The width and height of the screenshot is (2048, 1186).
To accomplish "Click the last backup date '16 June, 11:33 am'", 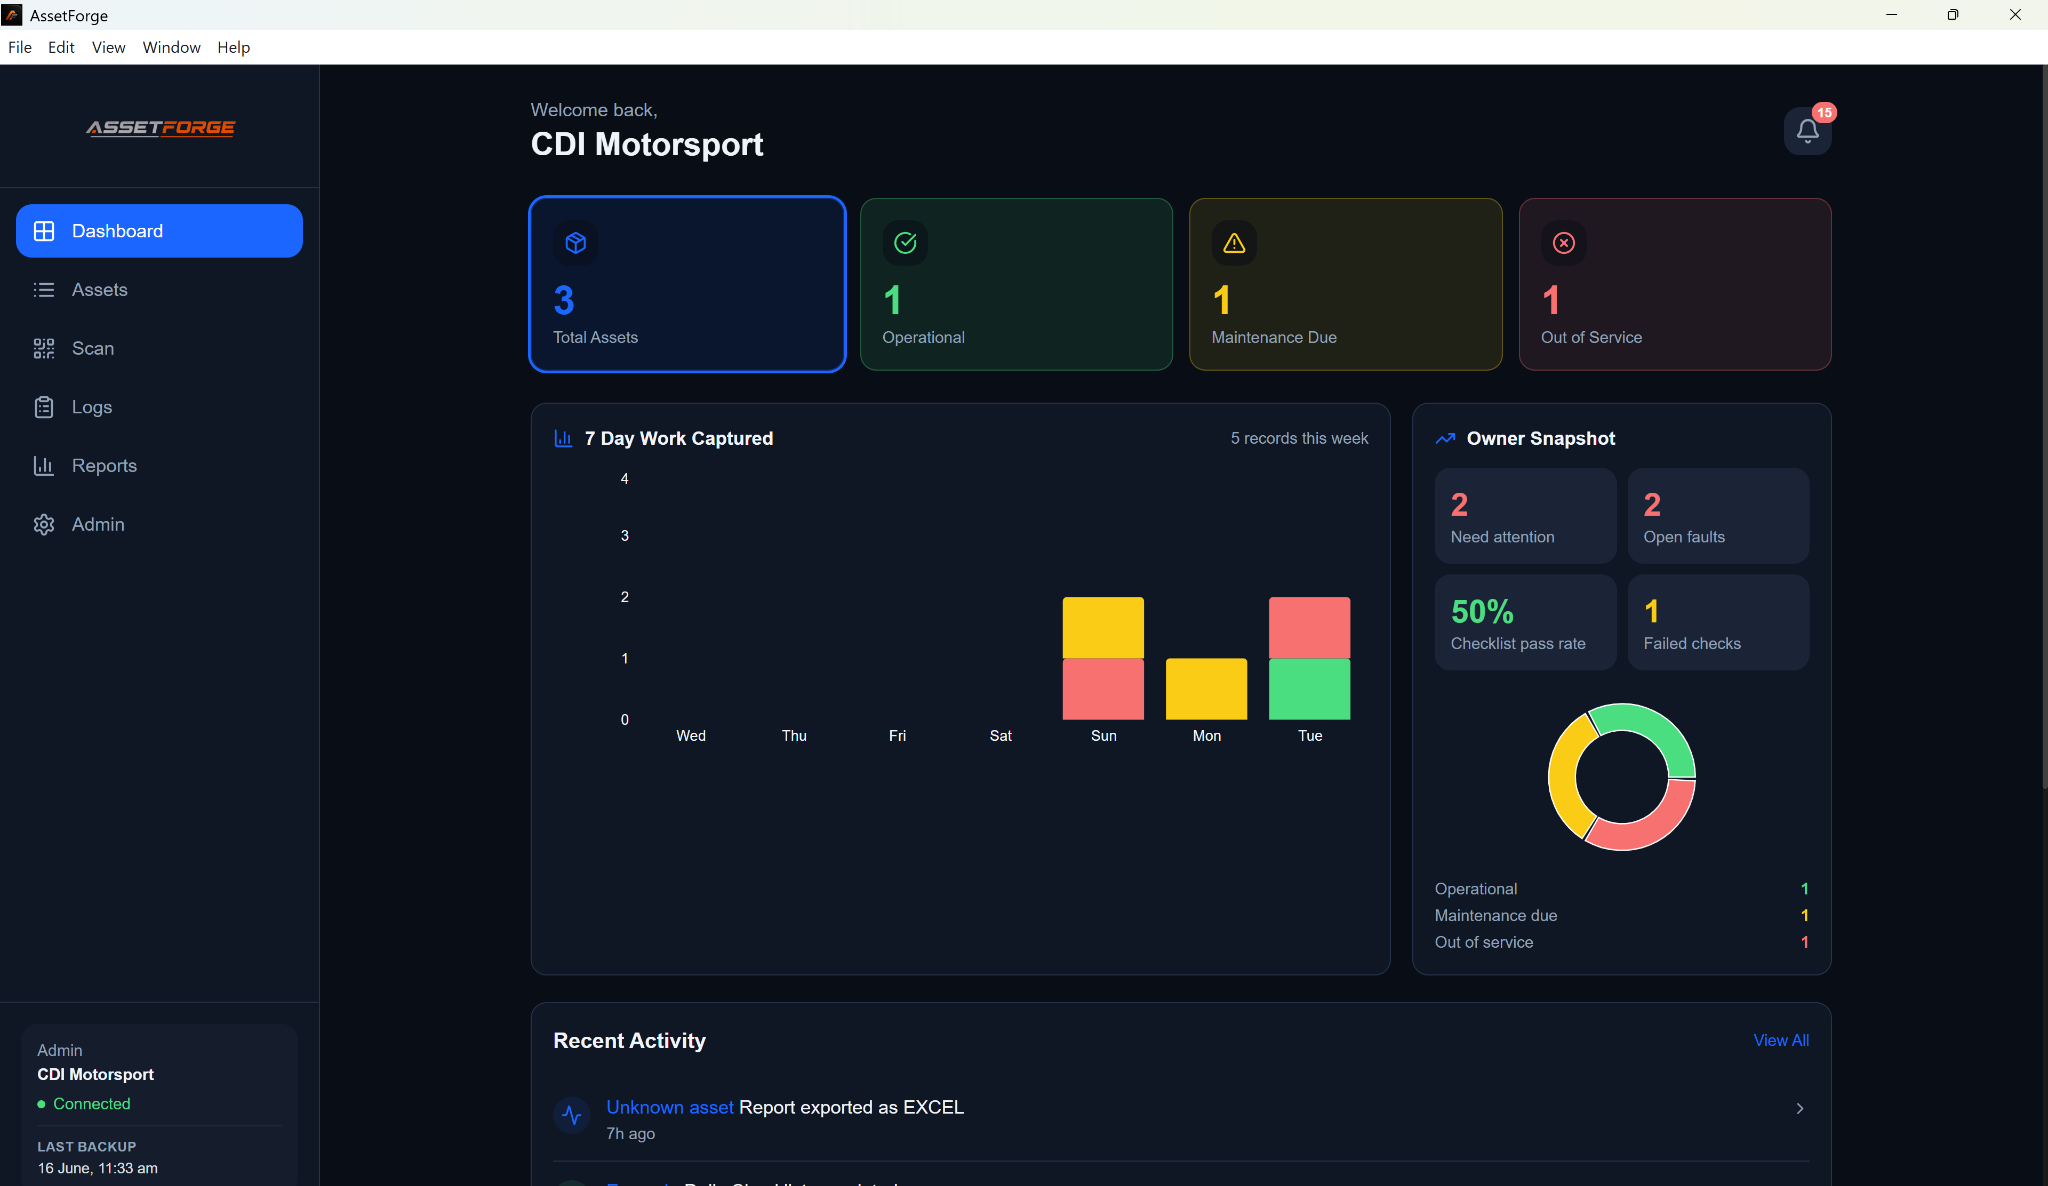I will [x=98, y=1168].
